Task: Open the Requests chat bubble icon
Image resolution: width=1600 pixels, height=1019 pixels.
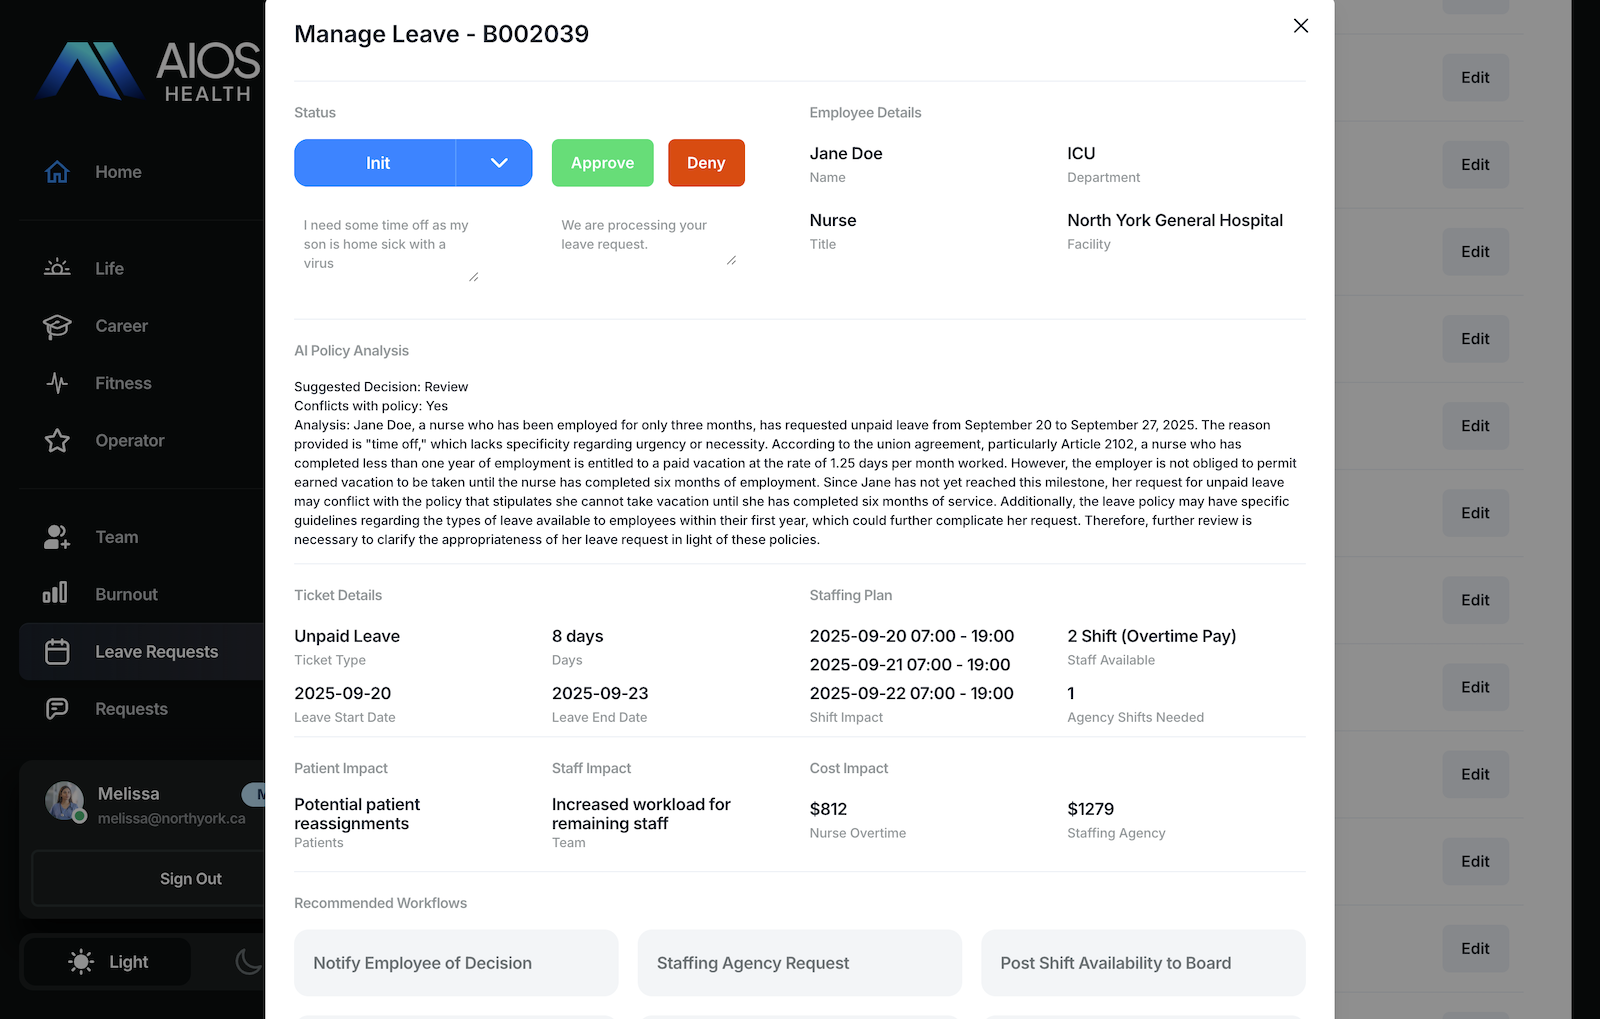Action: tap(57, 708)
